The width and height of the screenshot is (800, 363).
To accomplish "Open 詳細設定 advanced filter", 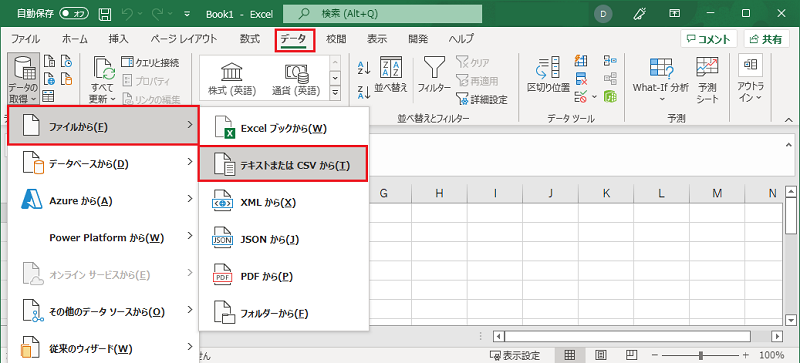I will click(x=482, y=99).
